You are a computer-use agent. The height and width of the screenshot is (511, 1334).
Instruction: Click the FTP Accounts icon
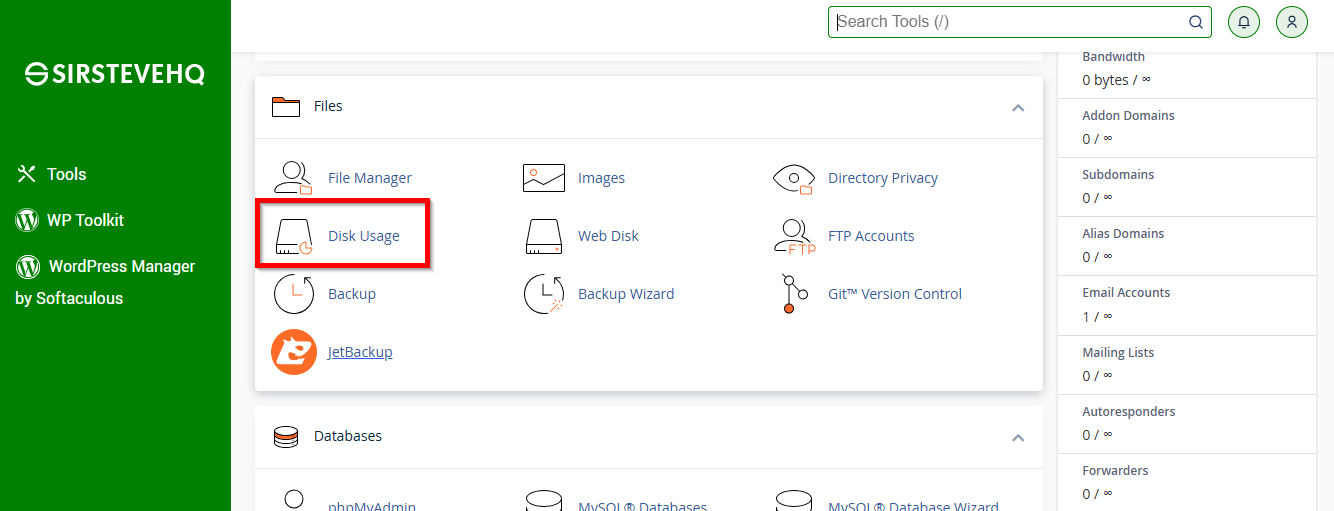tap(794, 236)
